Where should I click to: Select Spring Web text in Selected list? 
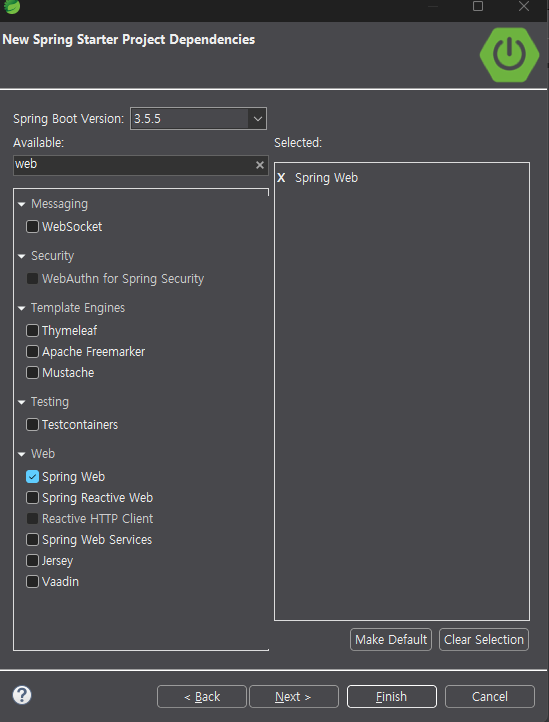coord(326,178)
